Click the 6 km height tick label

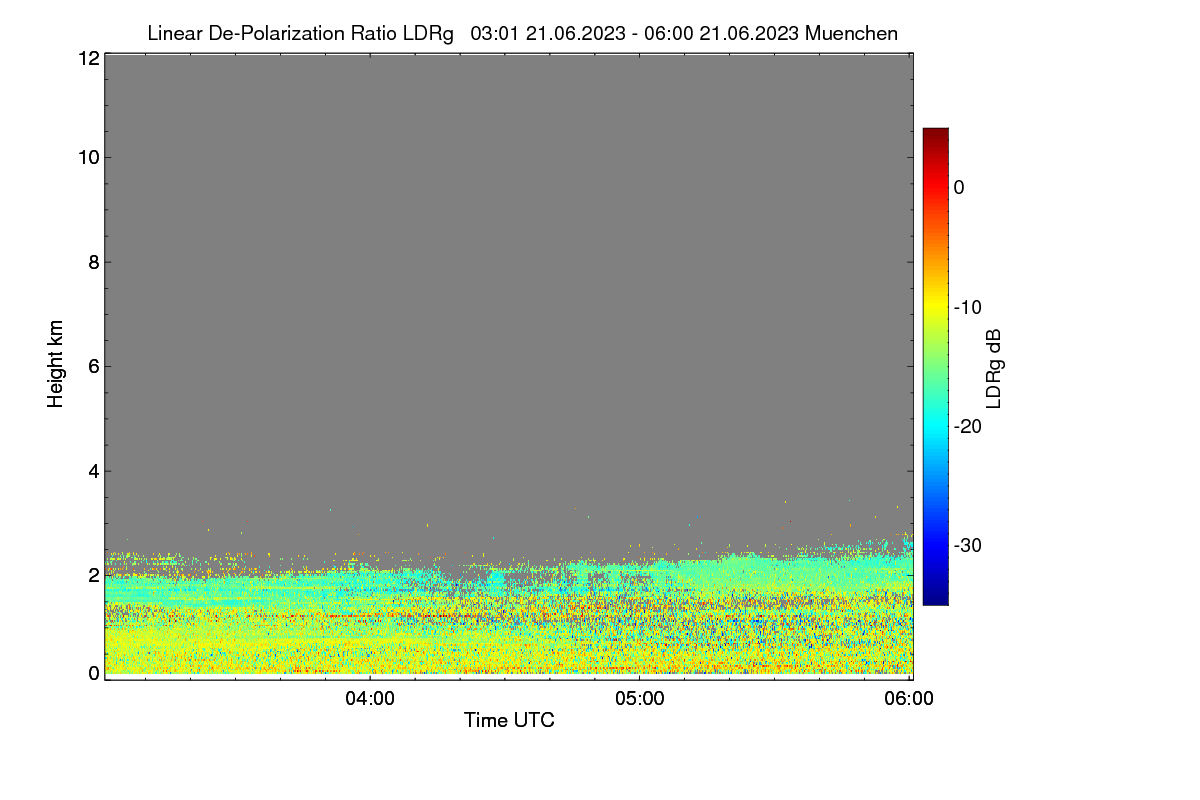pyautogui.click(x=93, y=366)
